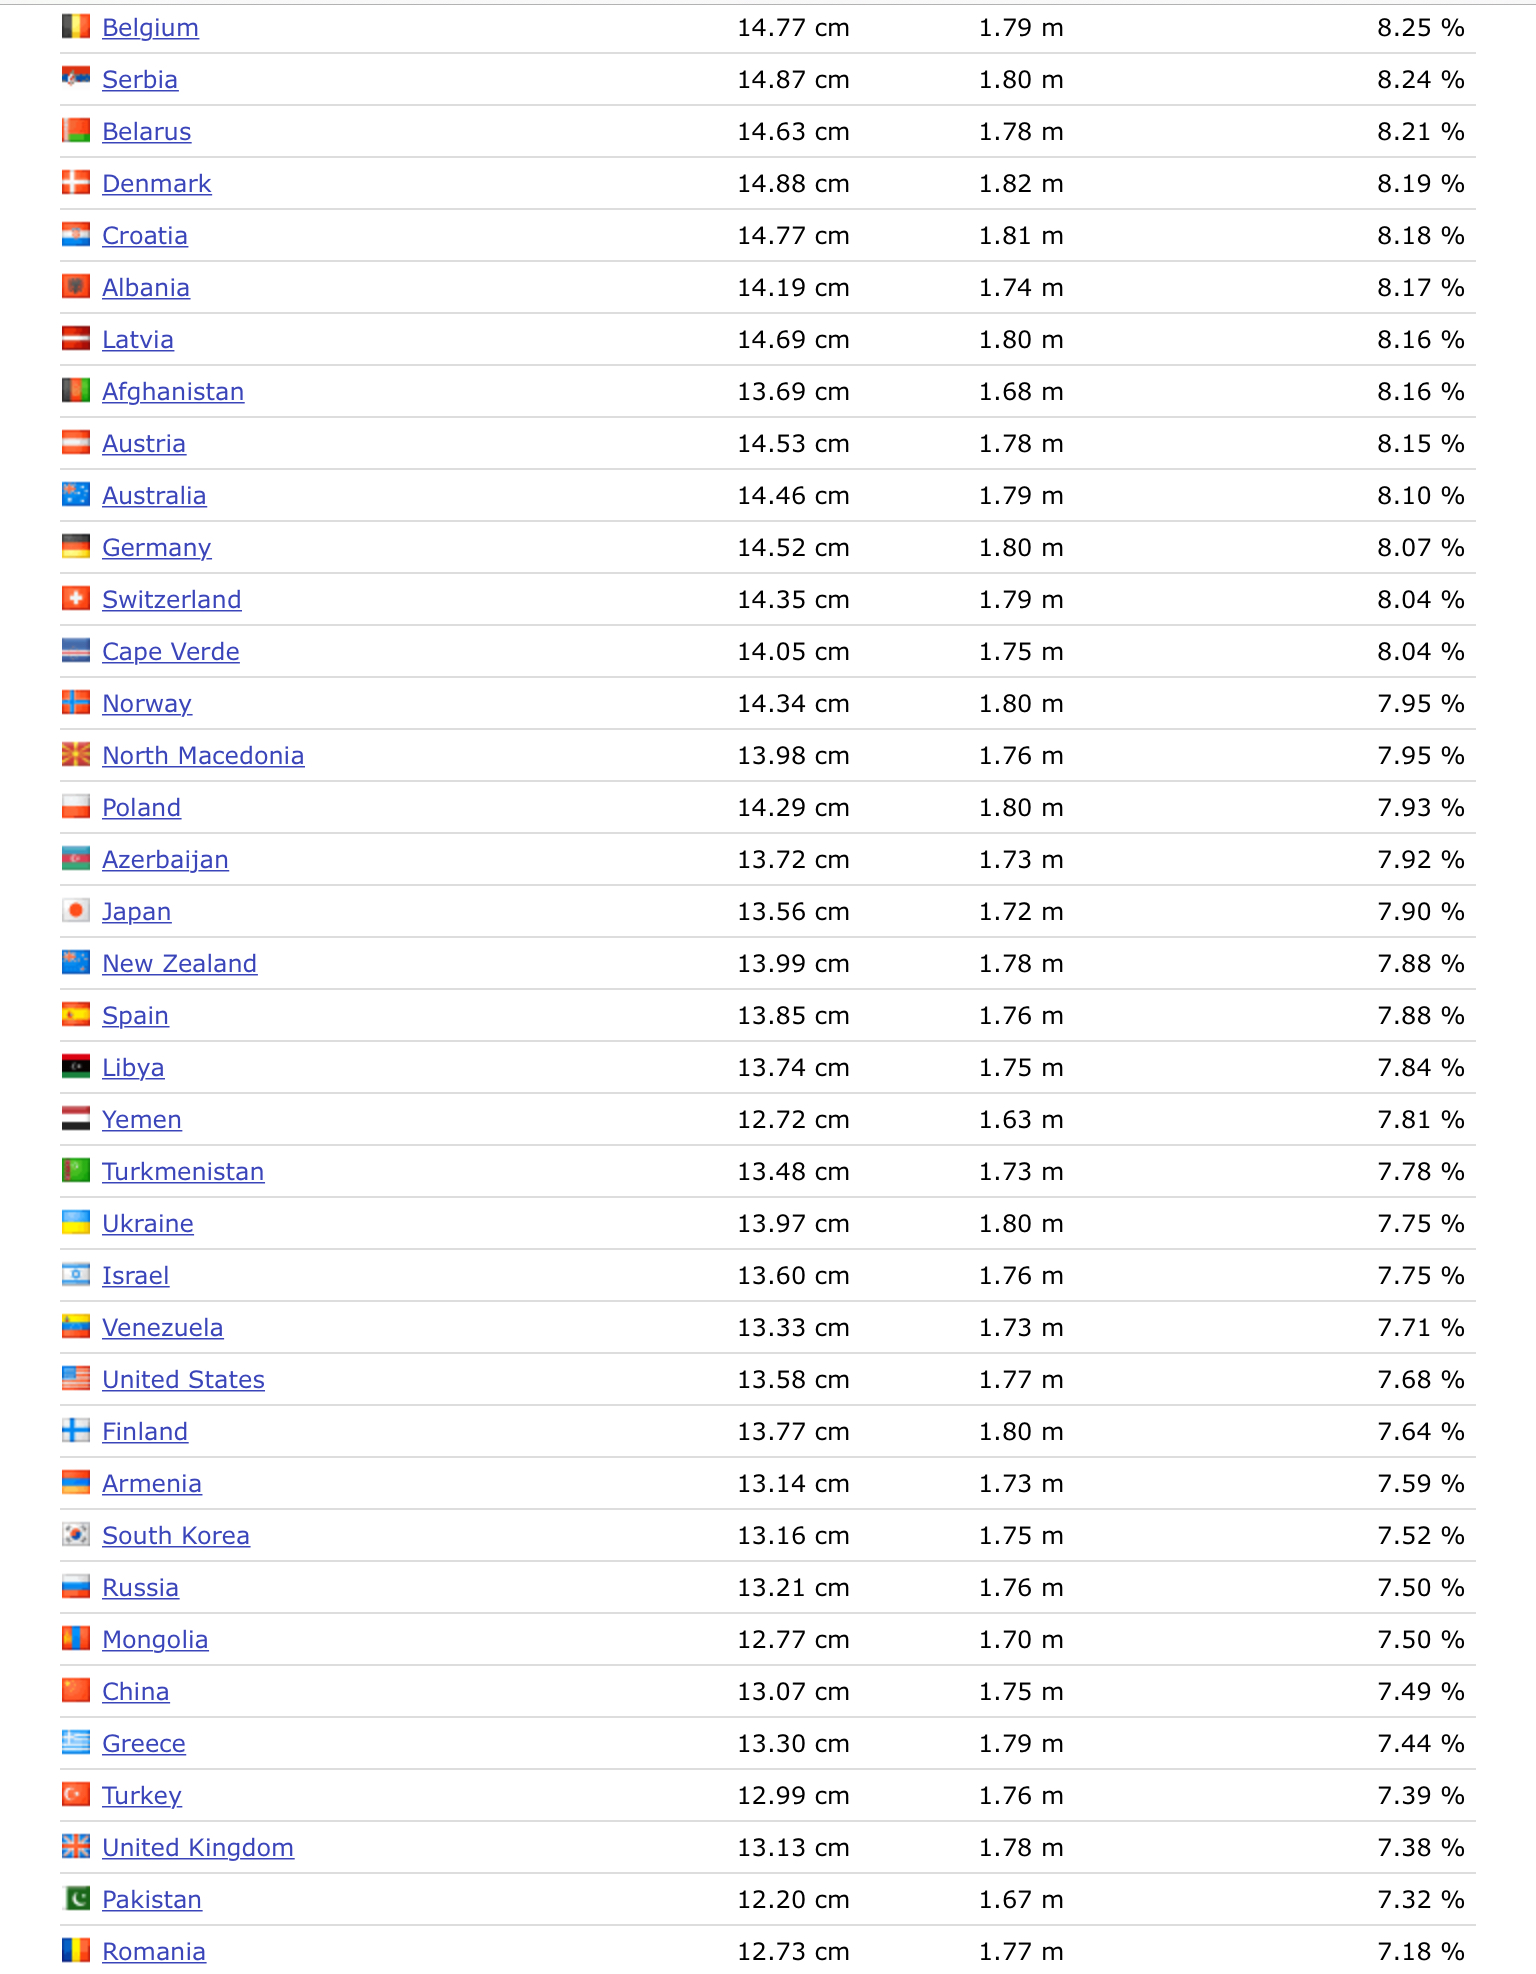The height and width of the screenshot is (1974, 1536).
Task: Follow the Cape Verde link
Action: click(171, 652)
